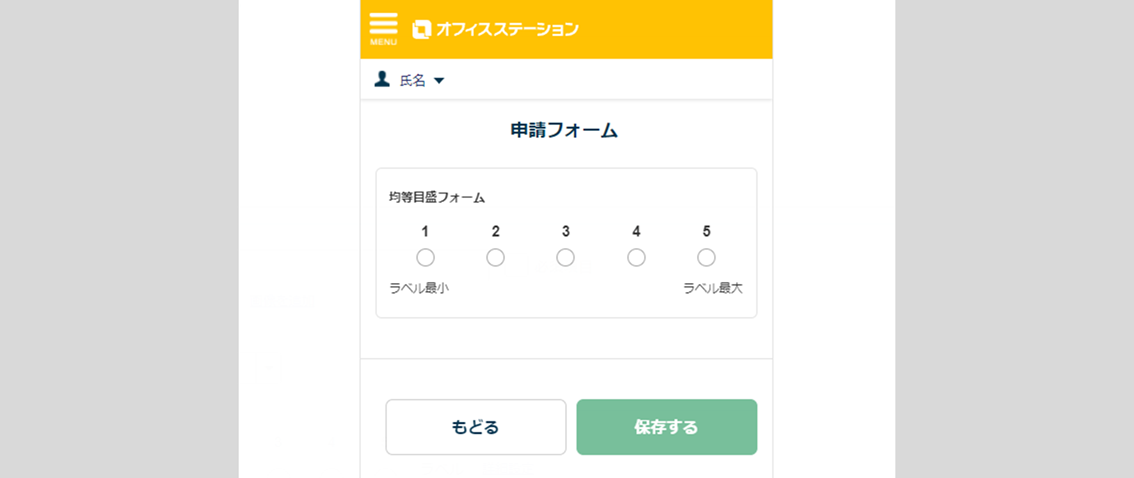This screenshot has height=478, width=1134.
Task: Click the オフィスステーション logo icon
Action: click(x=422, y=30)
